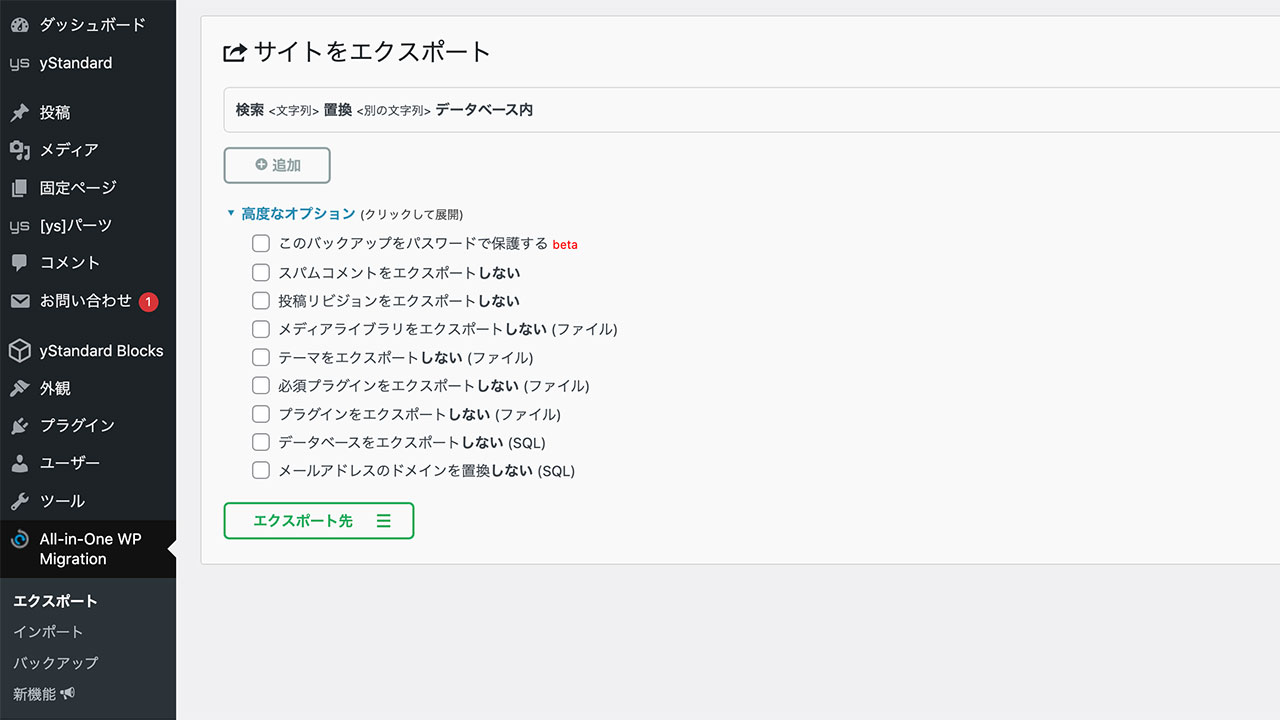Open the エクスポート先 dropdown

[319, 521]
